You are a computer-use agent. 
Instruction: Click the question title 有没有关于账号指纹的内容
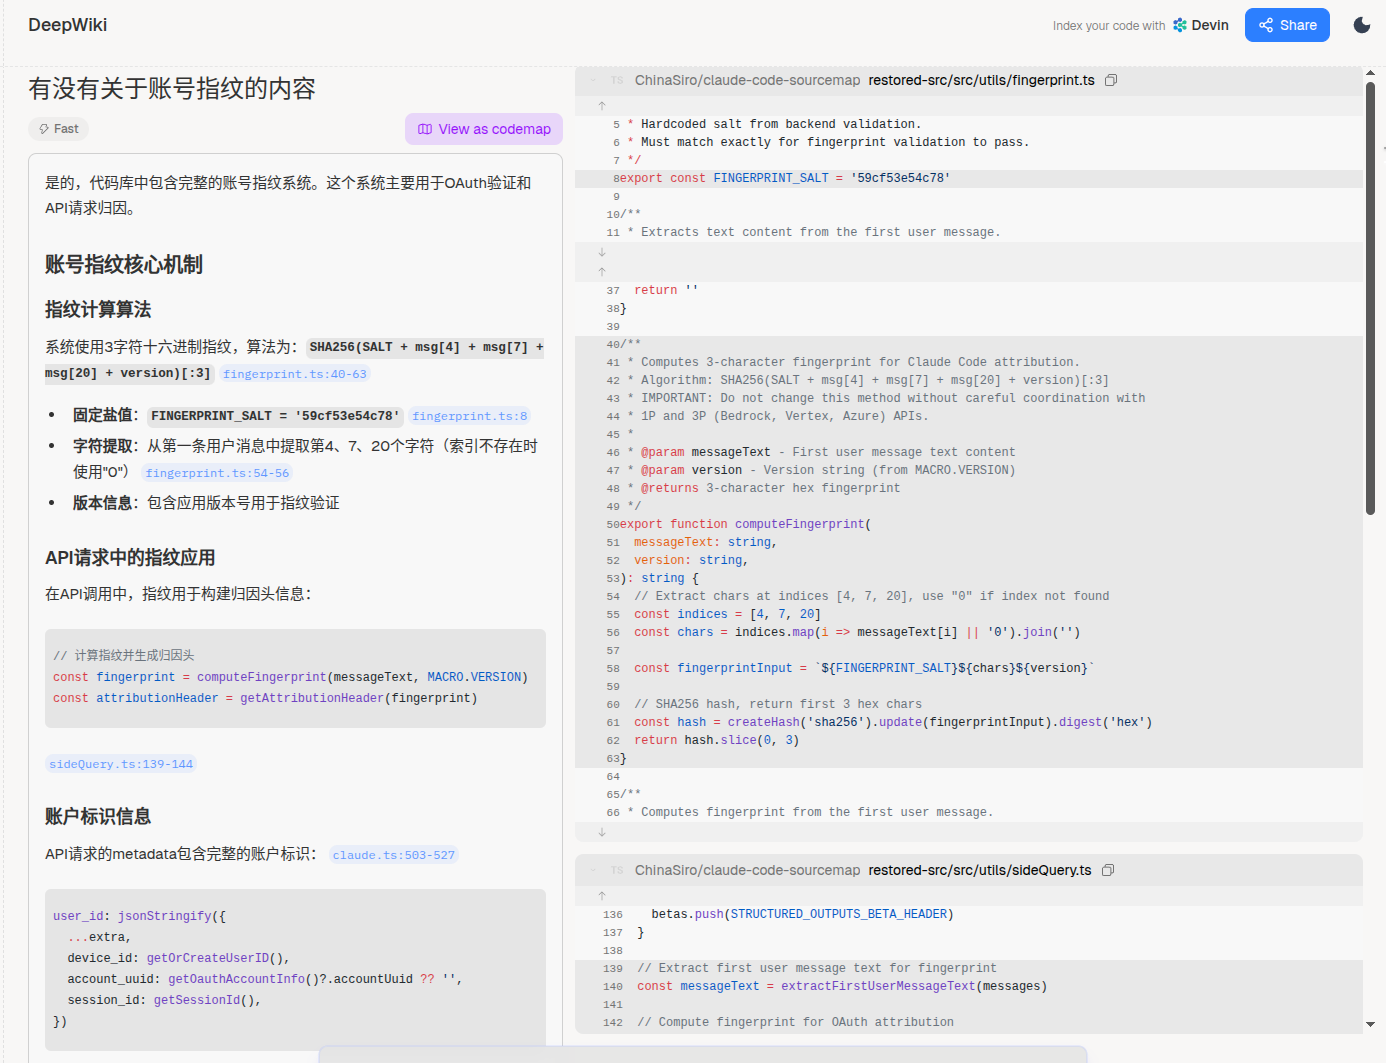[172, 89]
